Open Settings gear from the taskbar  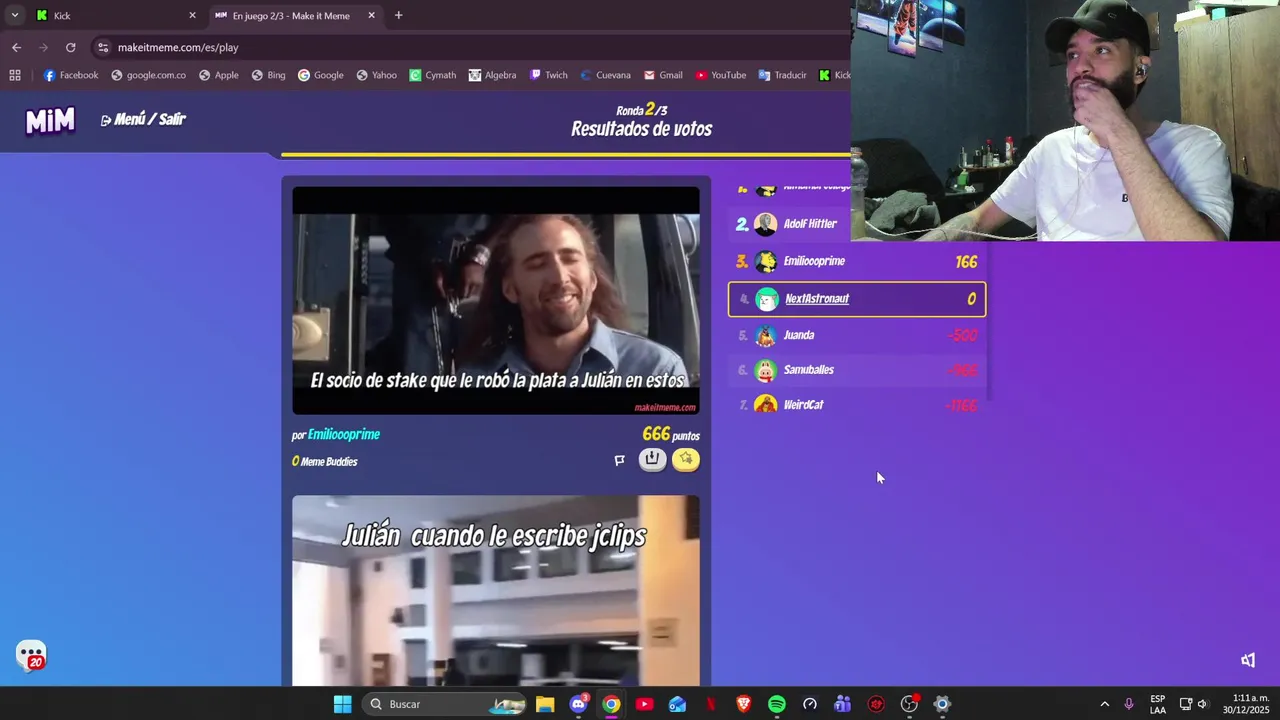pyautogui.click(x=942, y=704)
